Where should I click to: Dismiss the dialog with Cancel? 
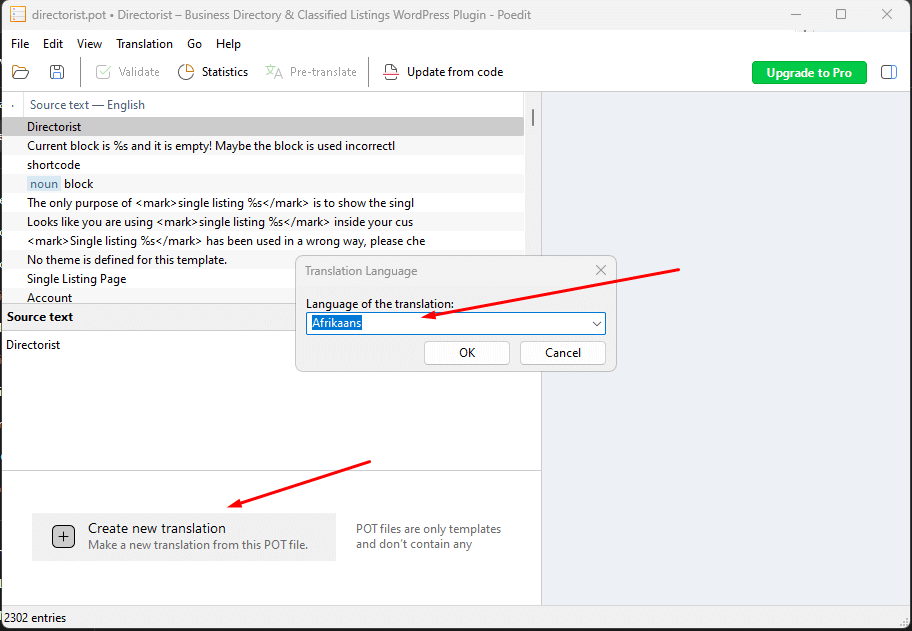point(562,352)
